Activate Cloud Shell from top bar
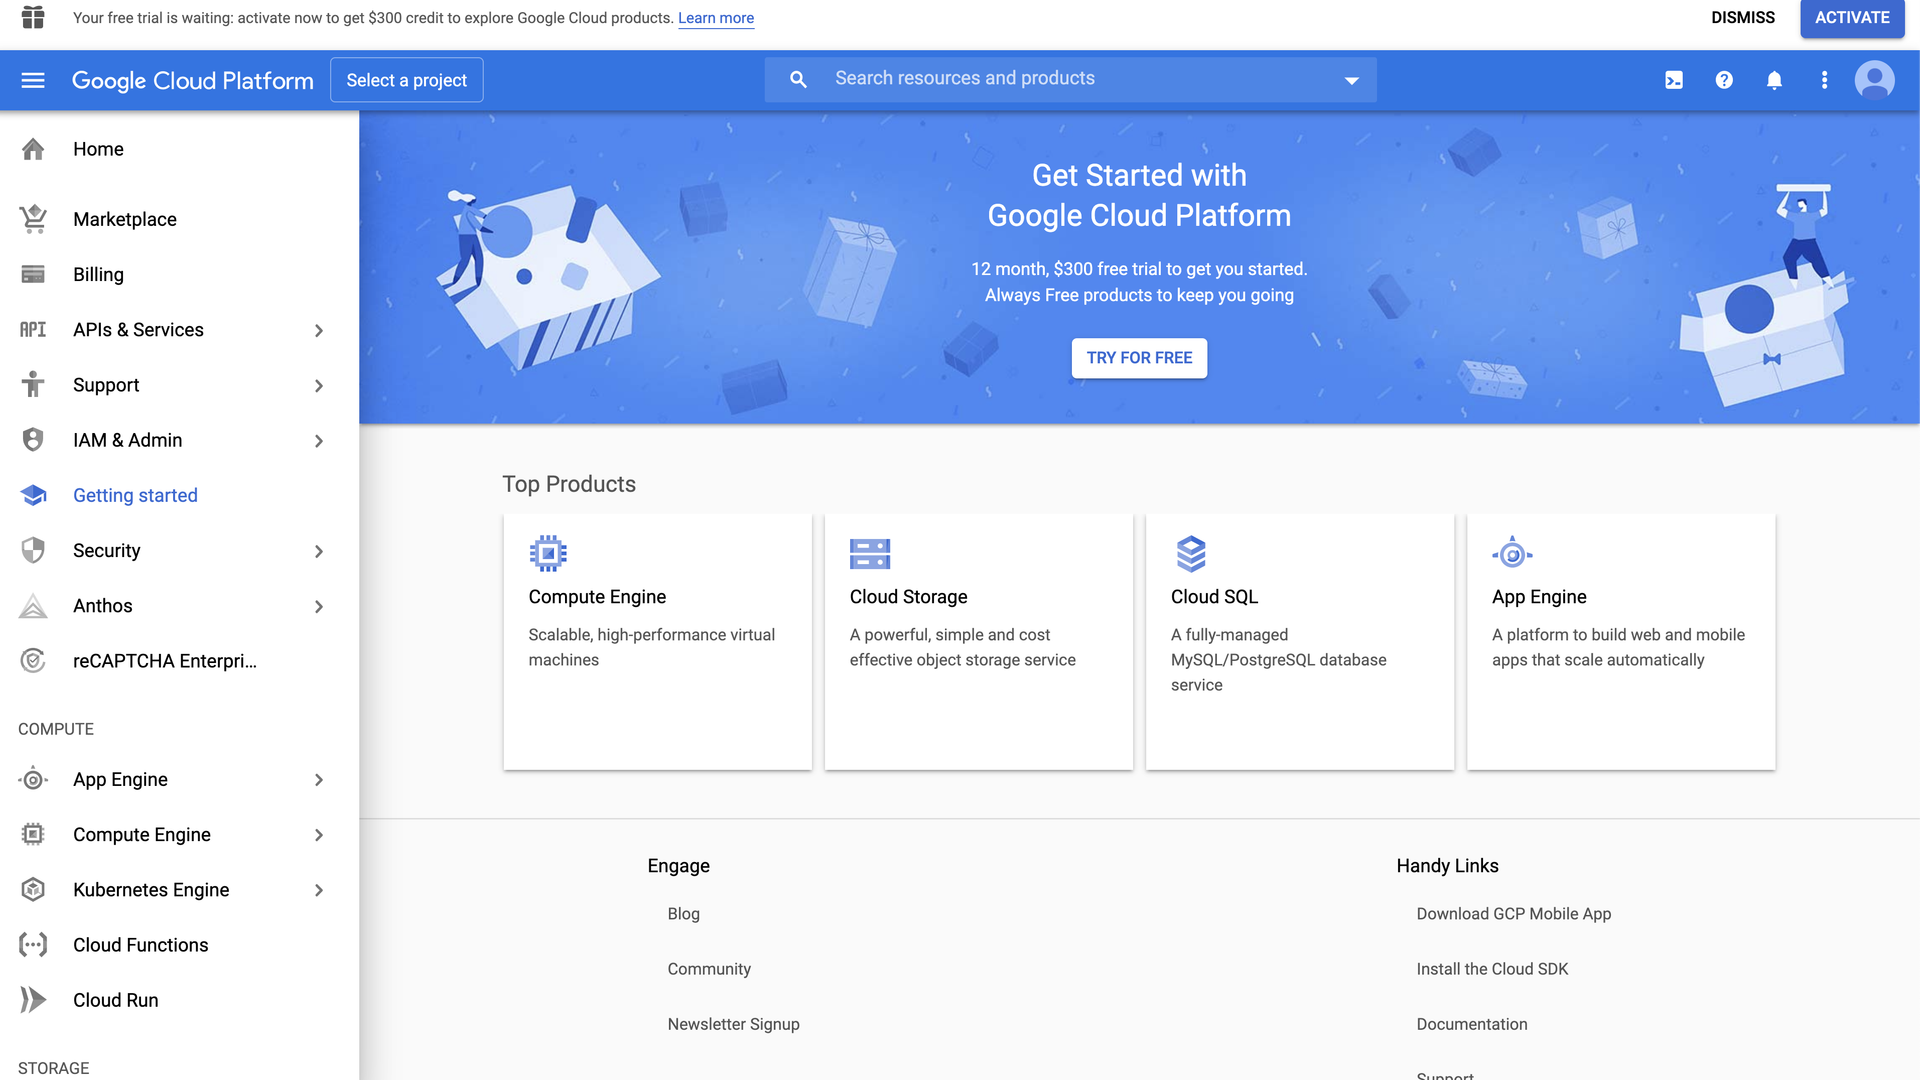 coord(1674,80)
